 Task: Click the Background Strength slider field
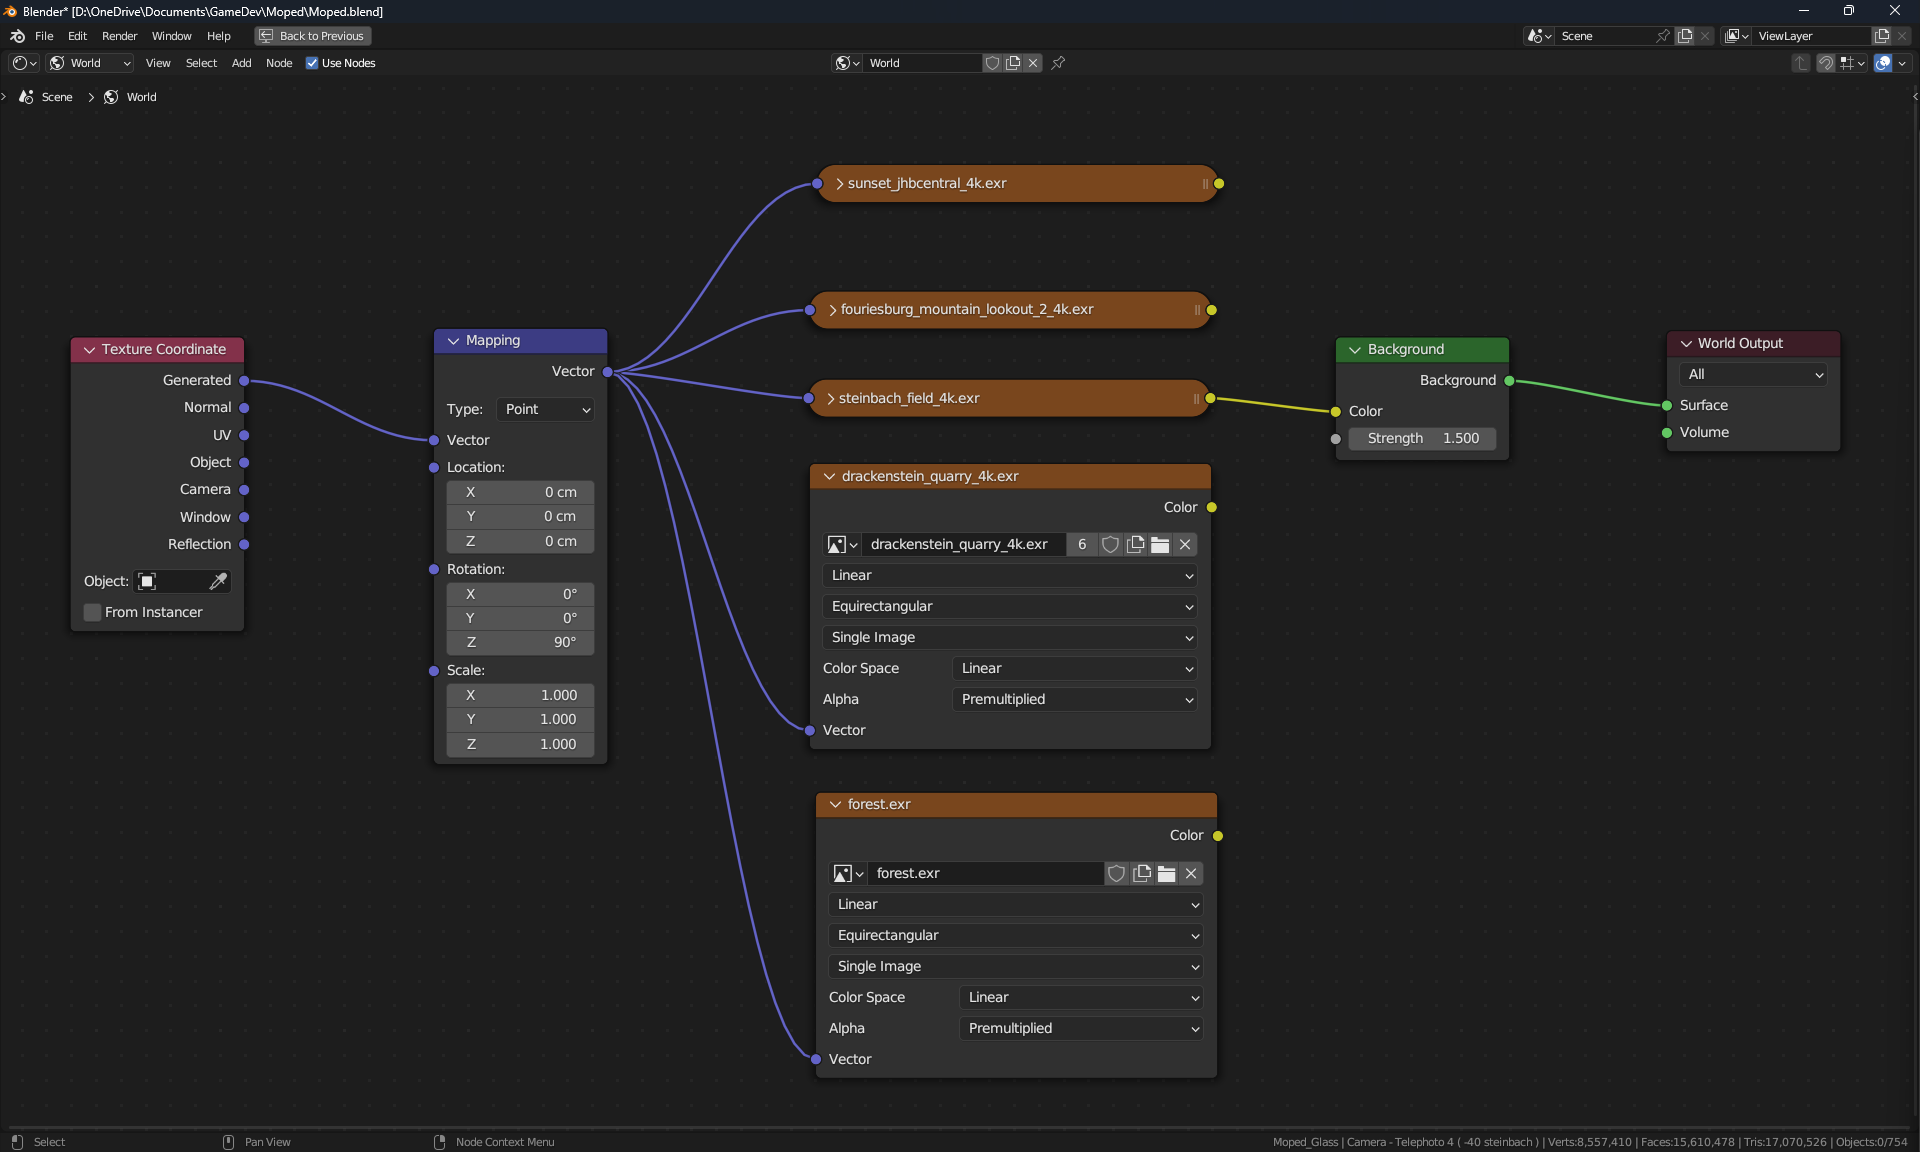[1421, 438]
